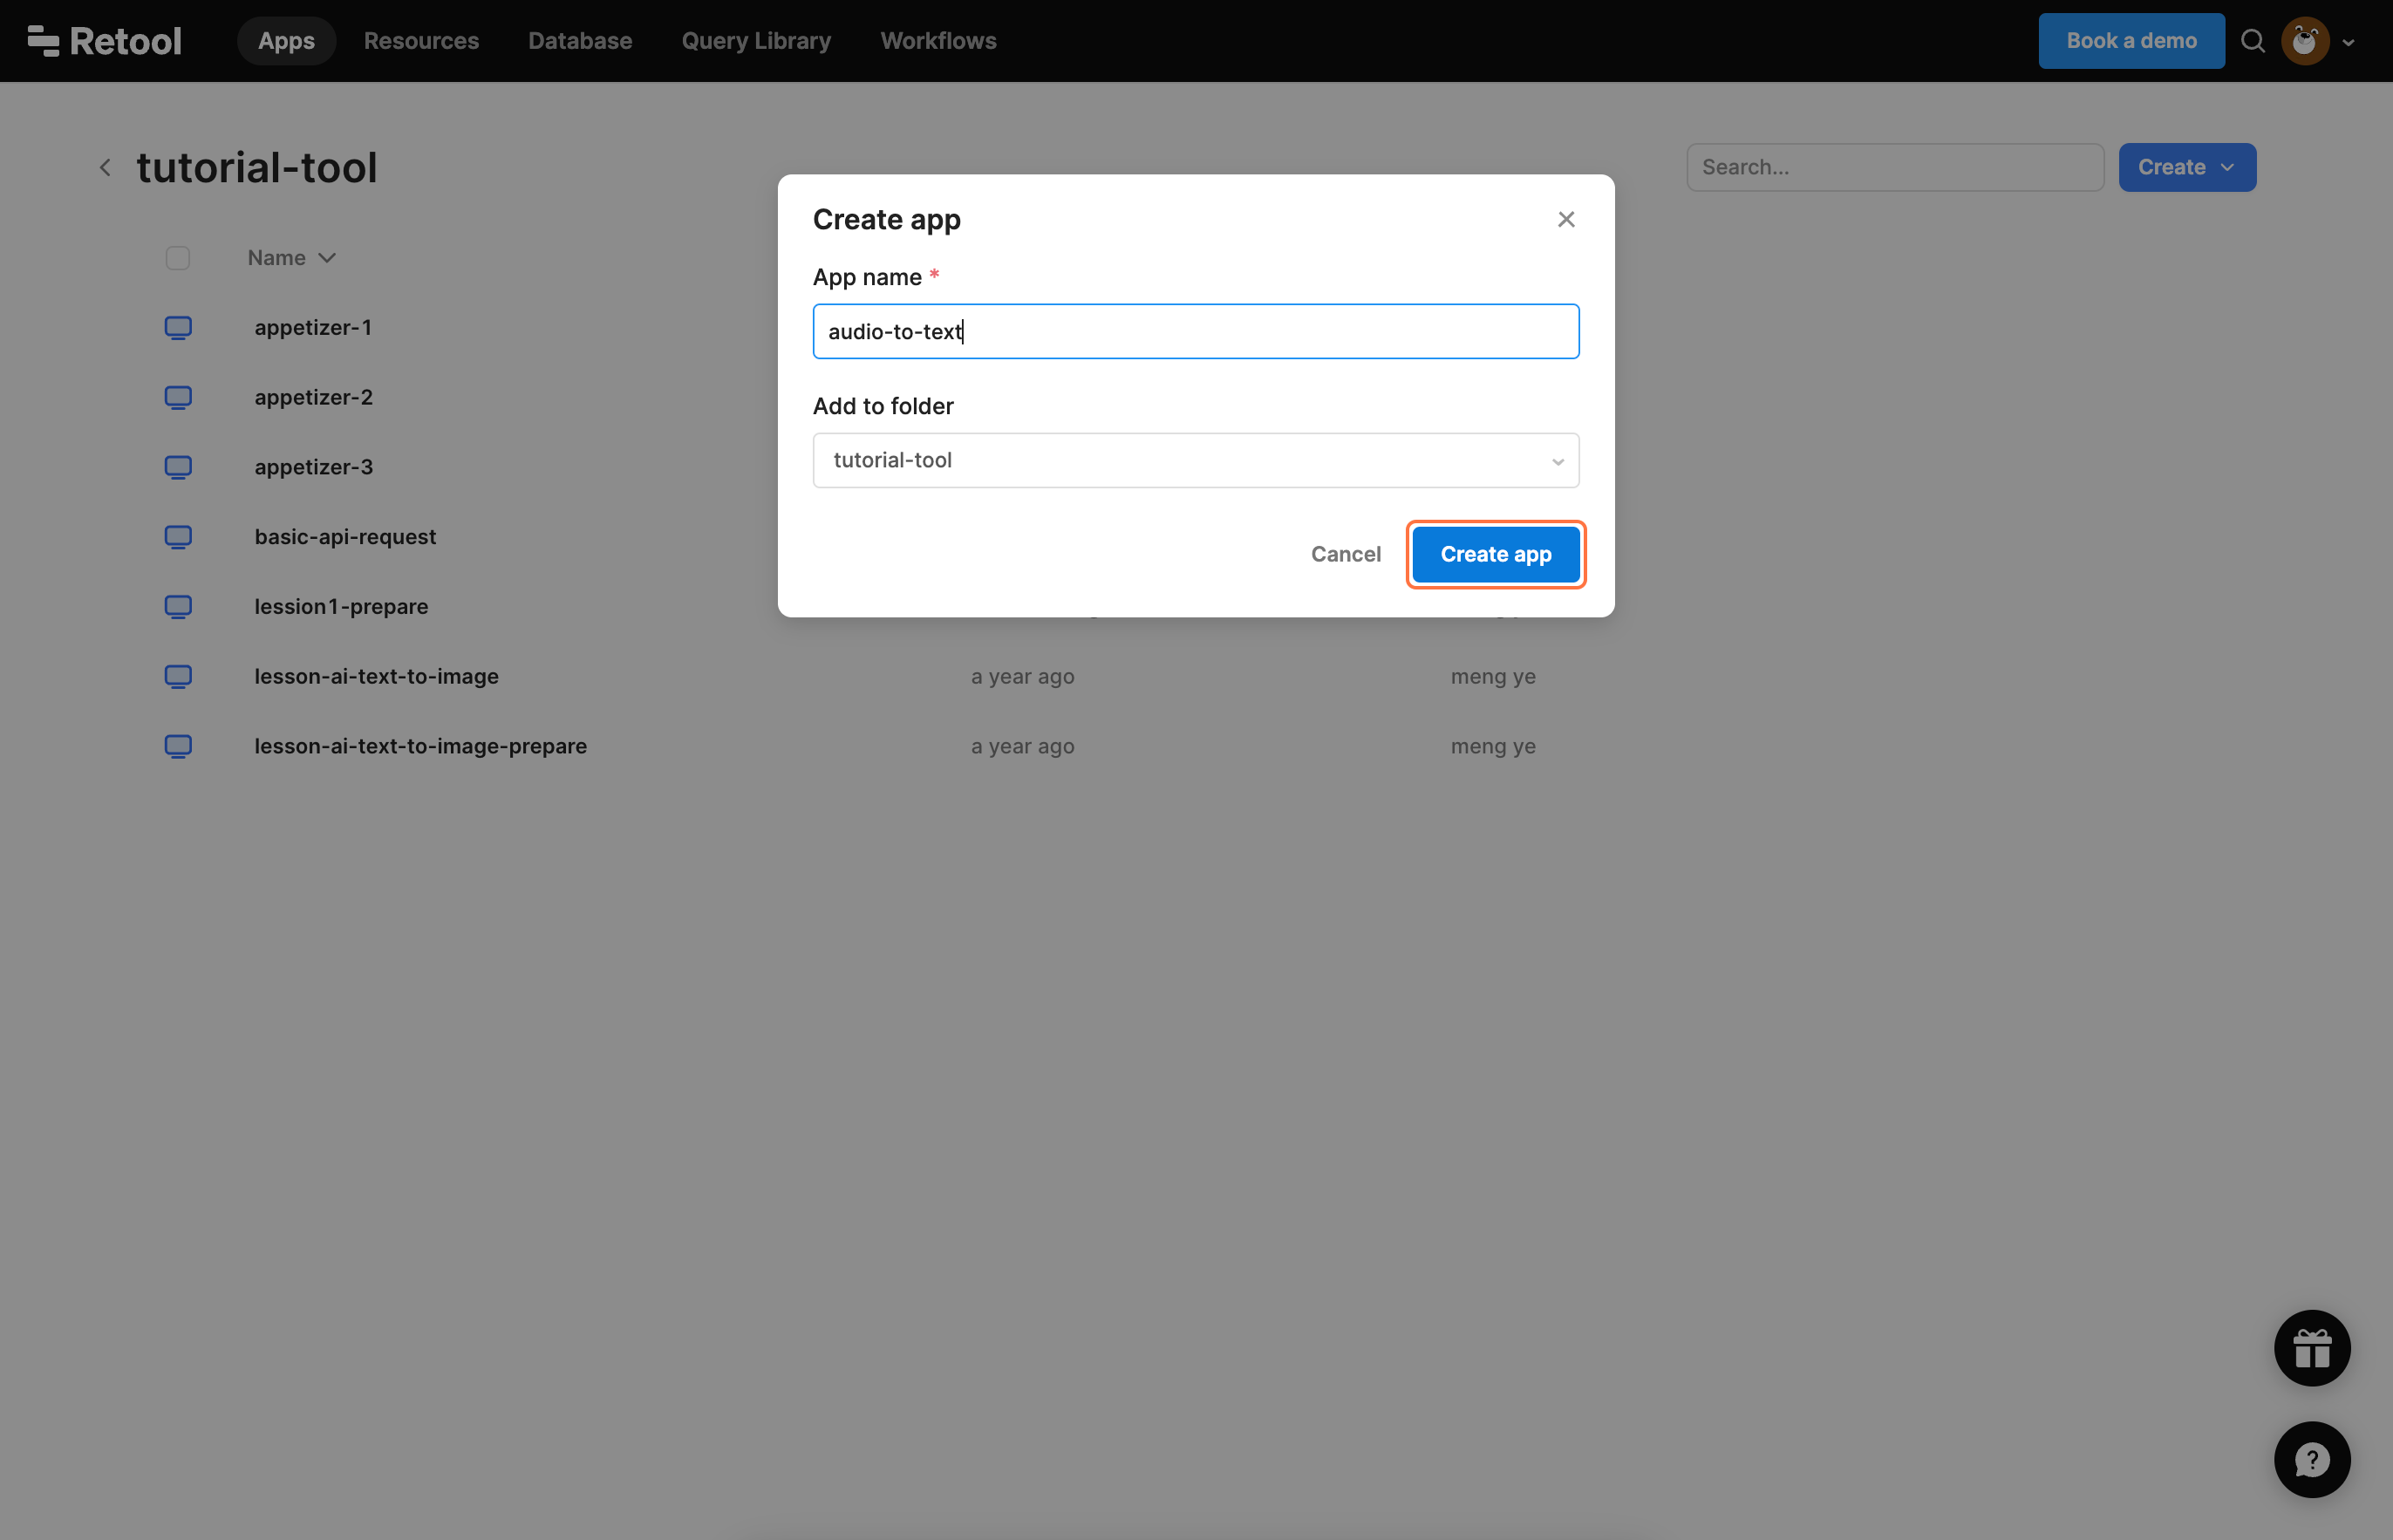Close the Create app dialog
2393x1540 pixels.
[x=1566, y=219]
